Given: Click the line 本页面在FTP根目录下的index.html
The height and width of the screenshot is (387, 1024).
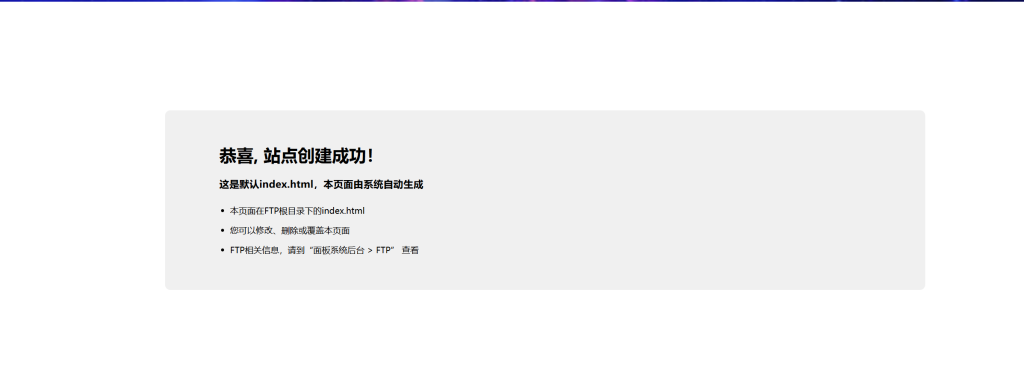Looking at the screenshot, I should pos(297,211).
